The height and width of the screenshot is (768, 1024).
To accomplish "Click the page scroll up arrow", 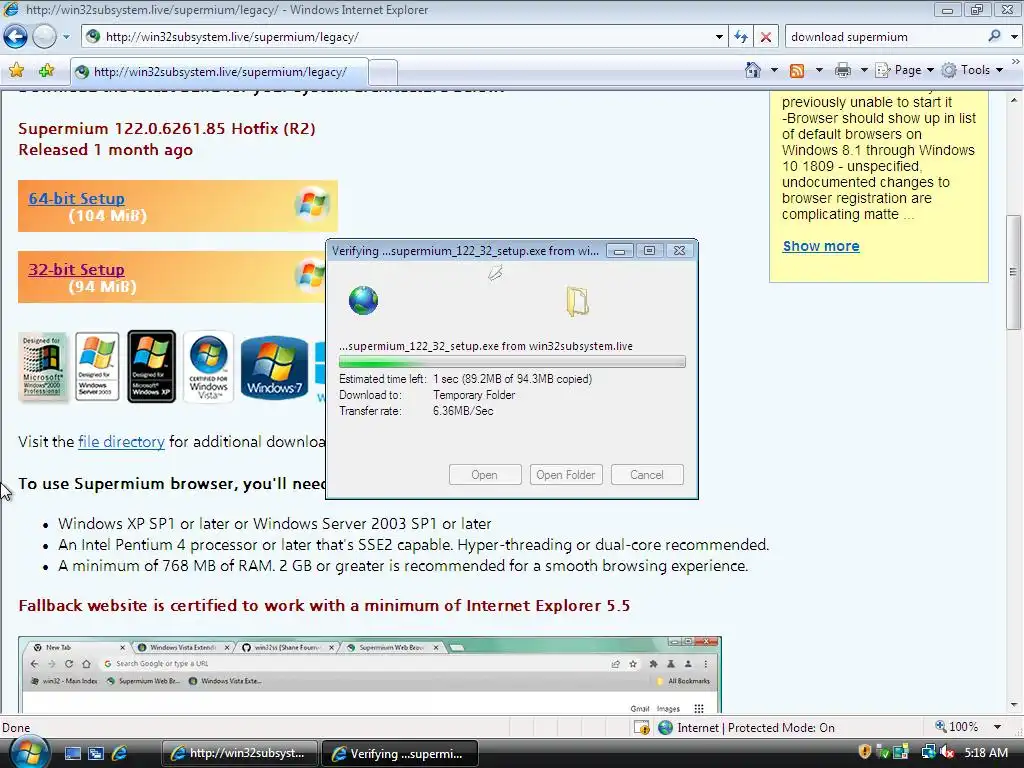I will (1014, 100).
